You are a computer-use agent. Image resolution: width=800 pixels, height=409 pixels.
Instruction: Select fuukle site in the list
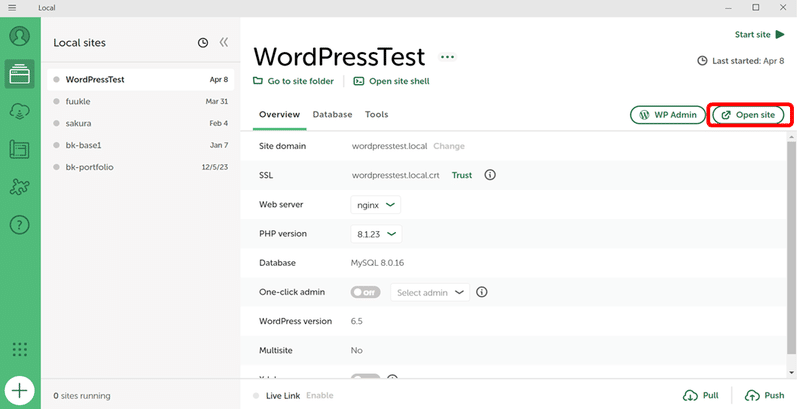click(140, 101)
